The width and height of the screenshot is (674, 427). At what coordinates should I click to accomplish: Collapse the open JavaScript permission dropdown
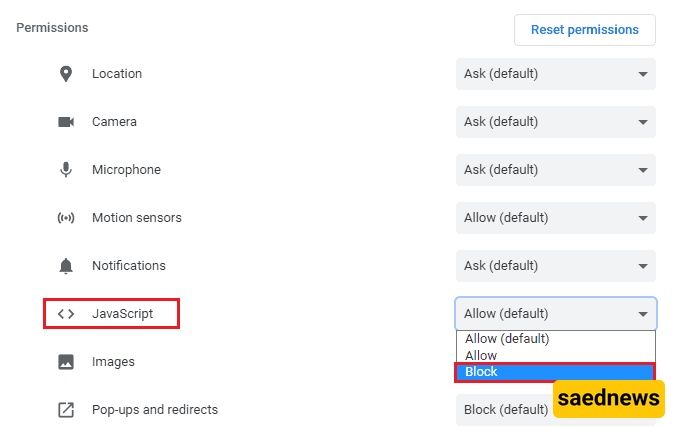[555, 314]
